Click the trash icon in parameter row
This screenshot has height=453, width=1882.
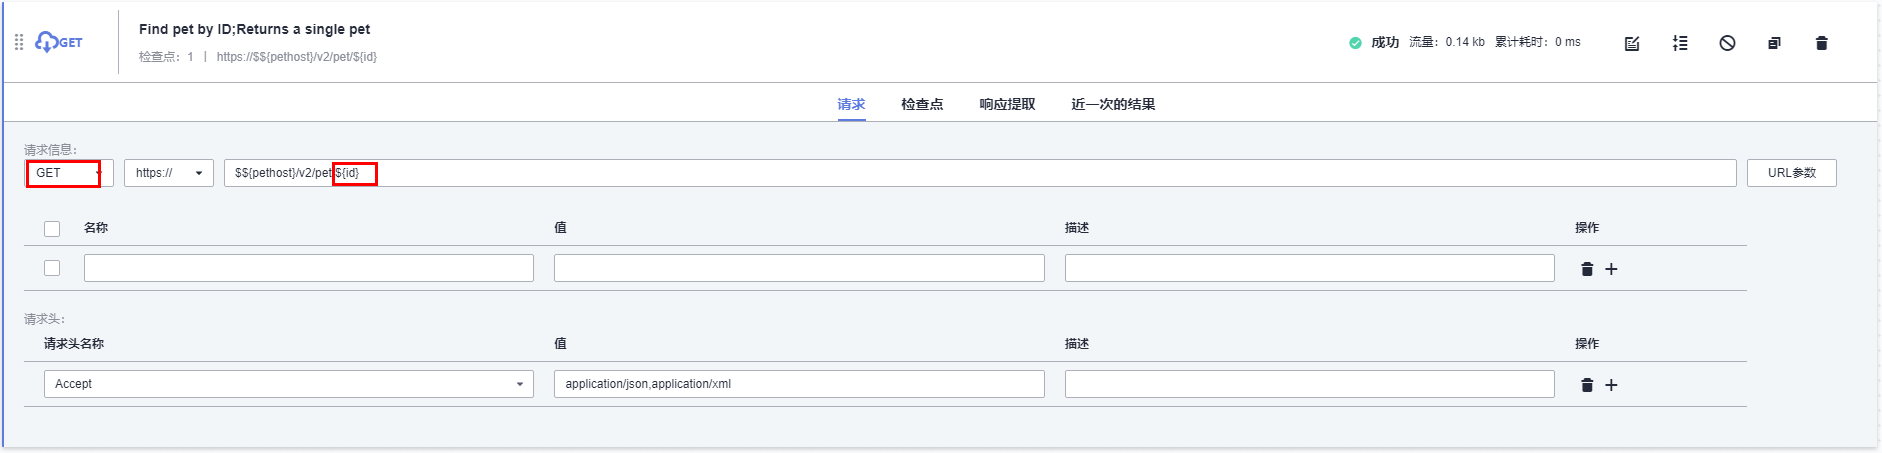point(1587,269)
